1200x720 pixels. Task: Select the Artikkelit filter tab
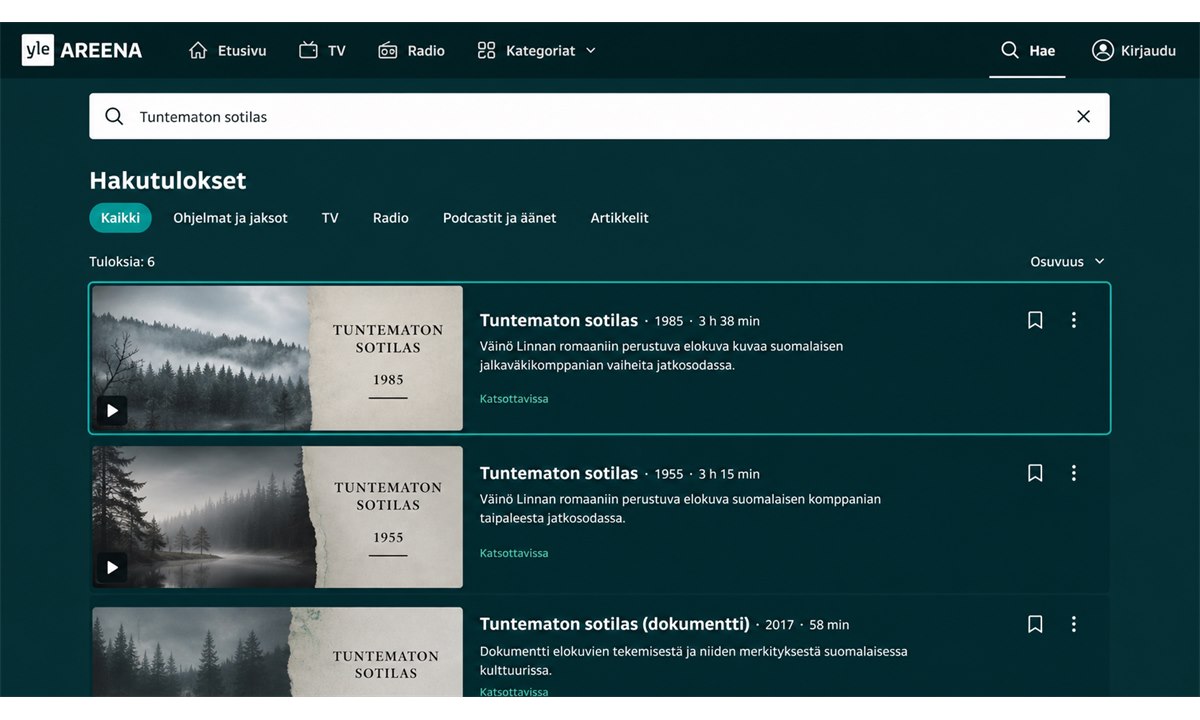(x=619, y=218)
